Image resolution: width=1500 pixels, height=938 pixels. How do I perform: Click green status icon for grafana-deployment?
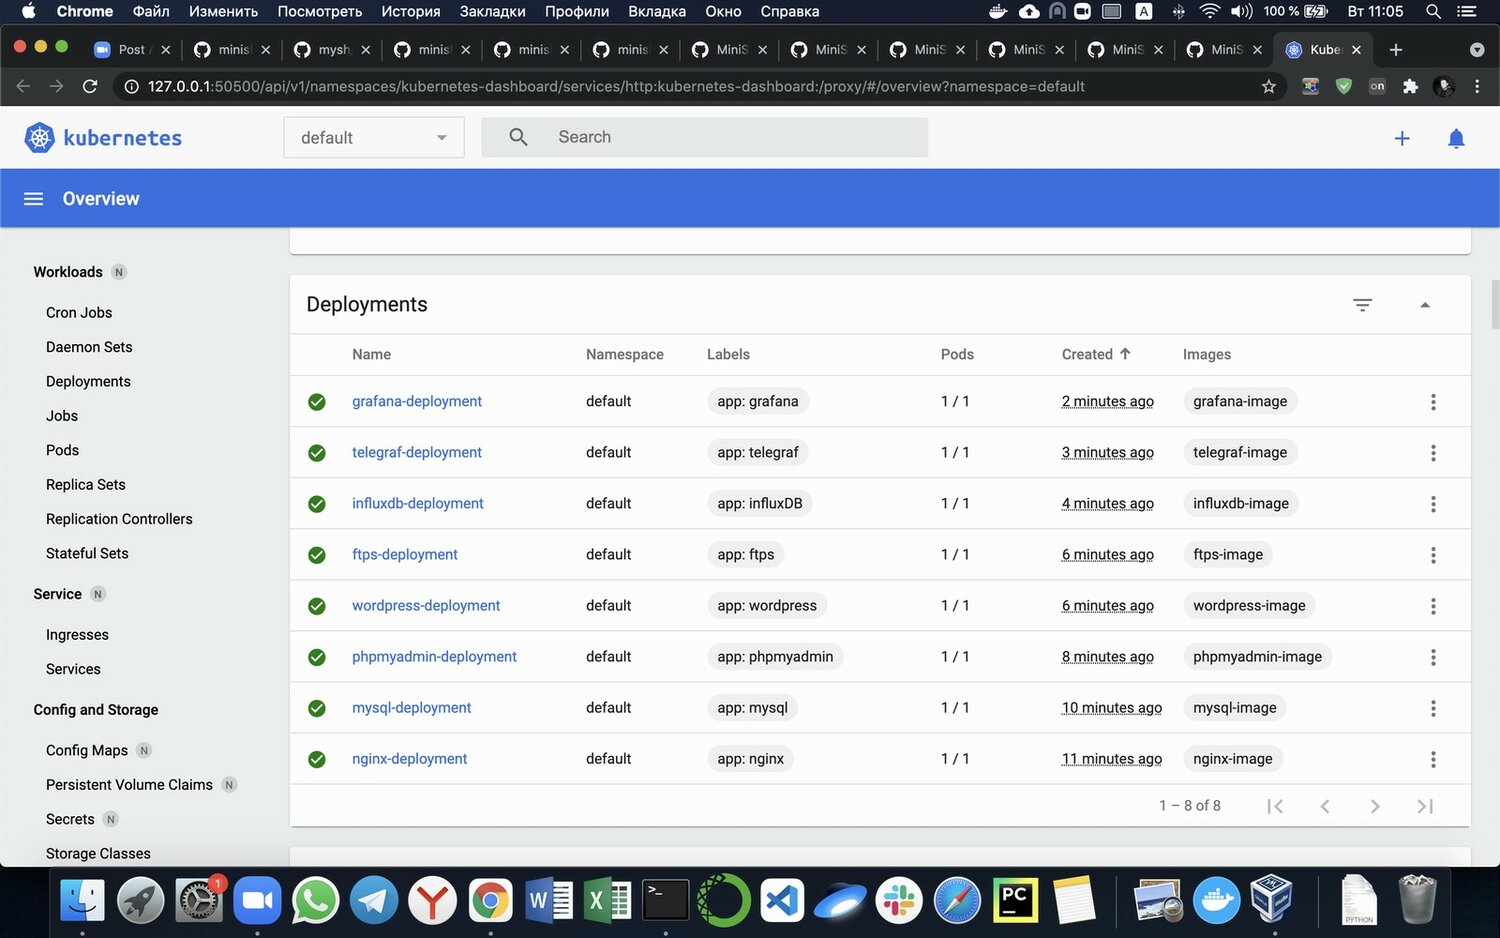coord(317,402)
